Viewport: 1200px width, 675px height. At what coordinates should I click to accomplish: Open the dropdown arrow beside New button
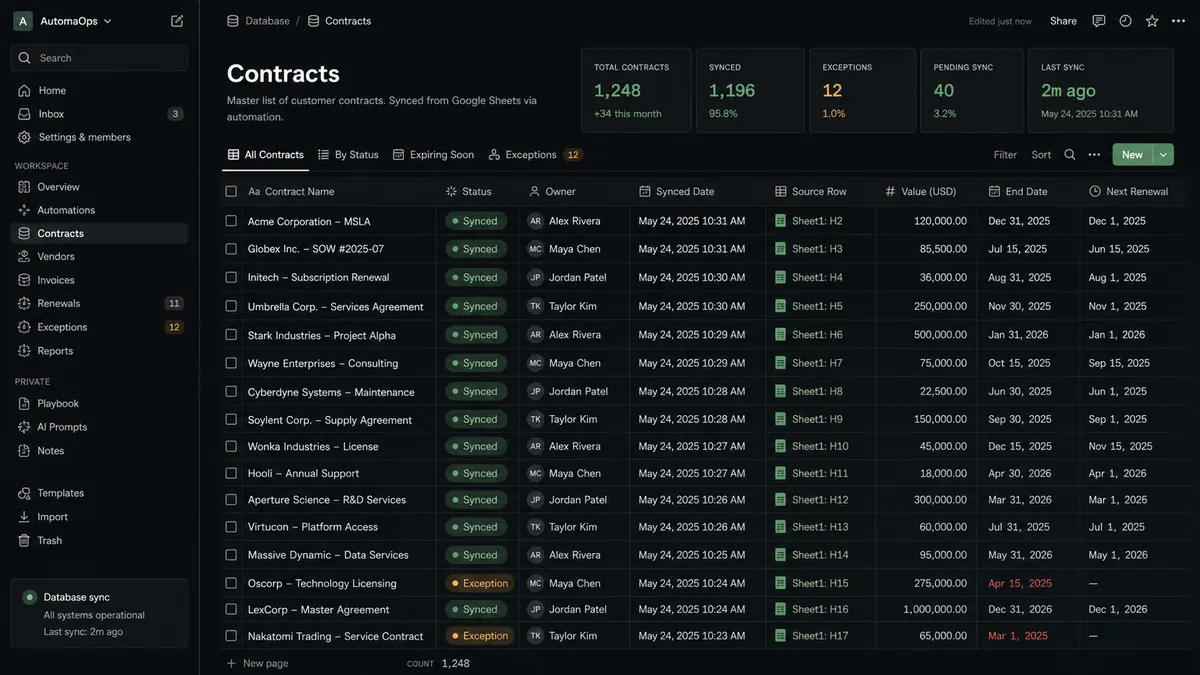1163,155
